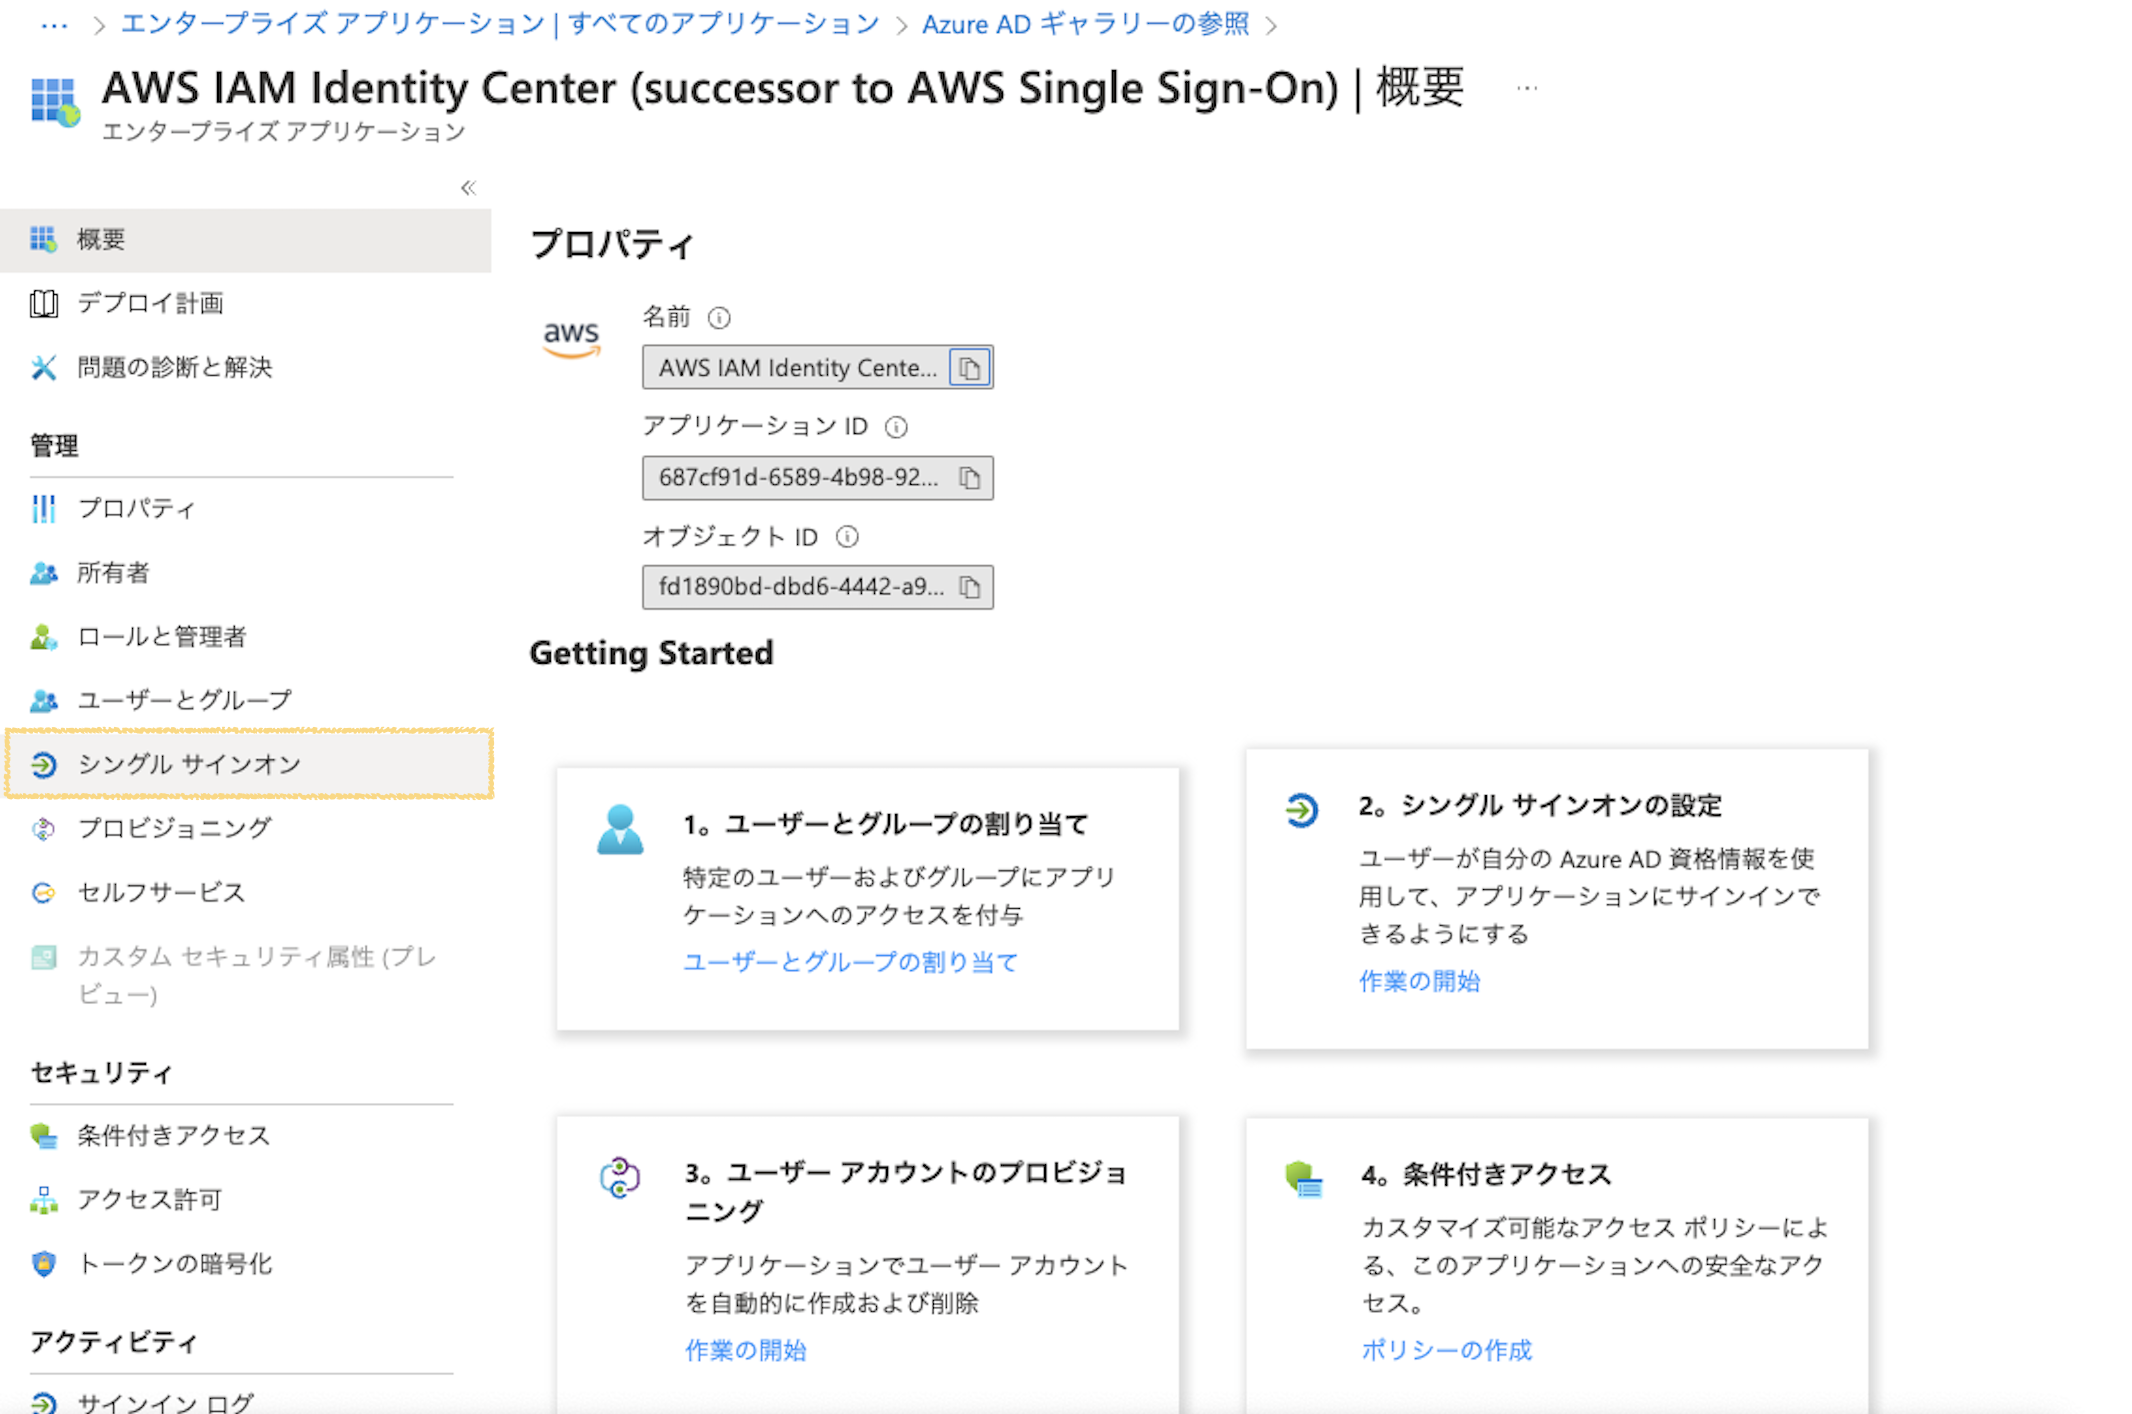Open the more options ellipsis beside title
This screenshot has width=2132, height=1414.
[1526, 88]
